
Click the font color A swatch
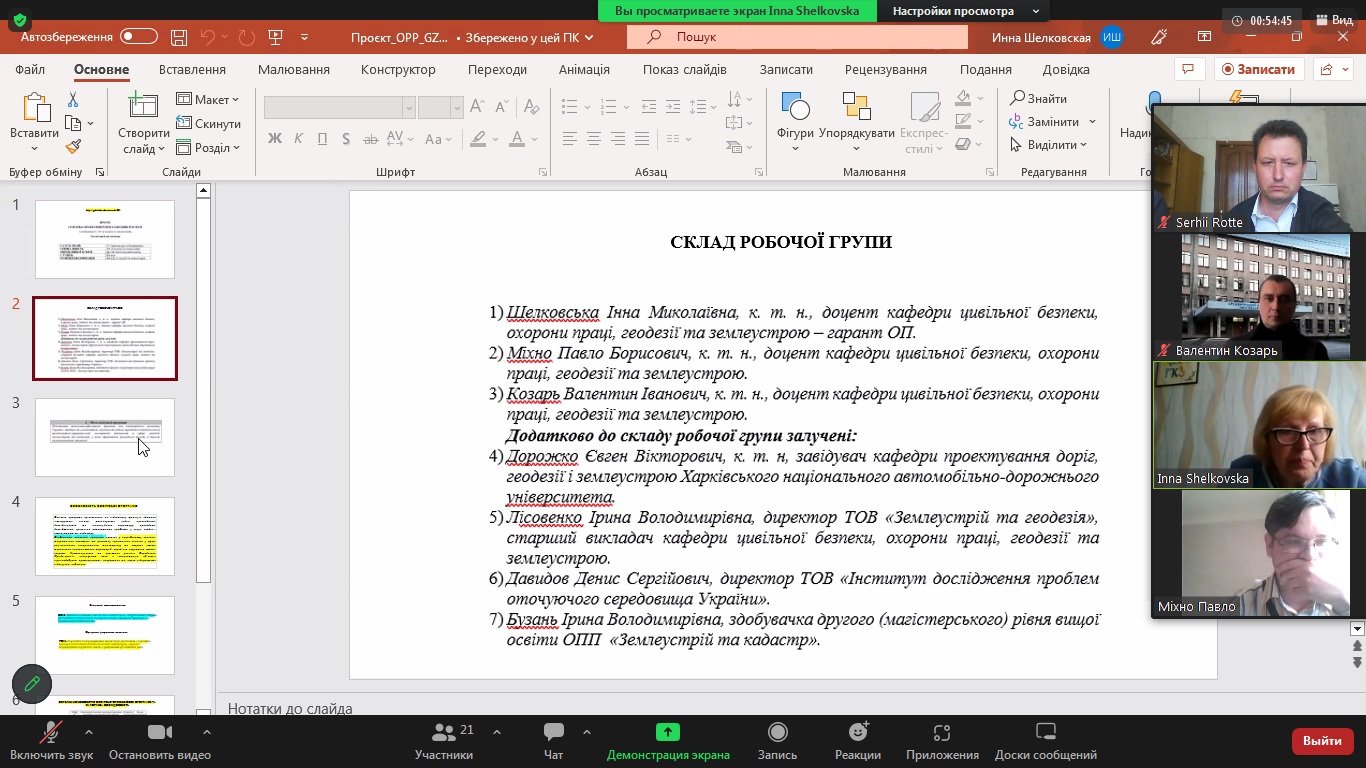517,138
